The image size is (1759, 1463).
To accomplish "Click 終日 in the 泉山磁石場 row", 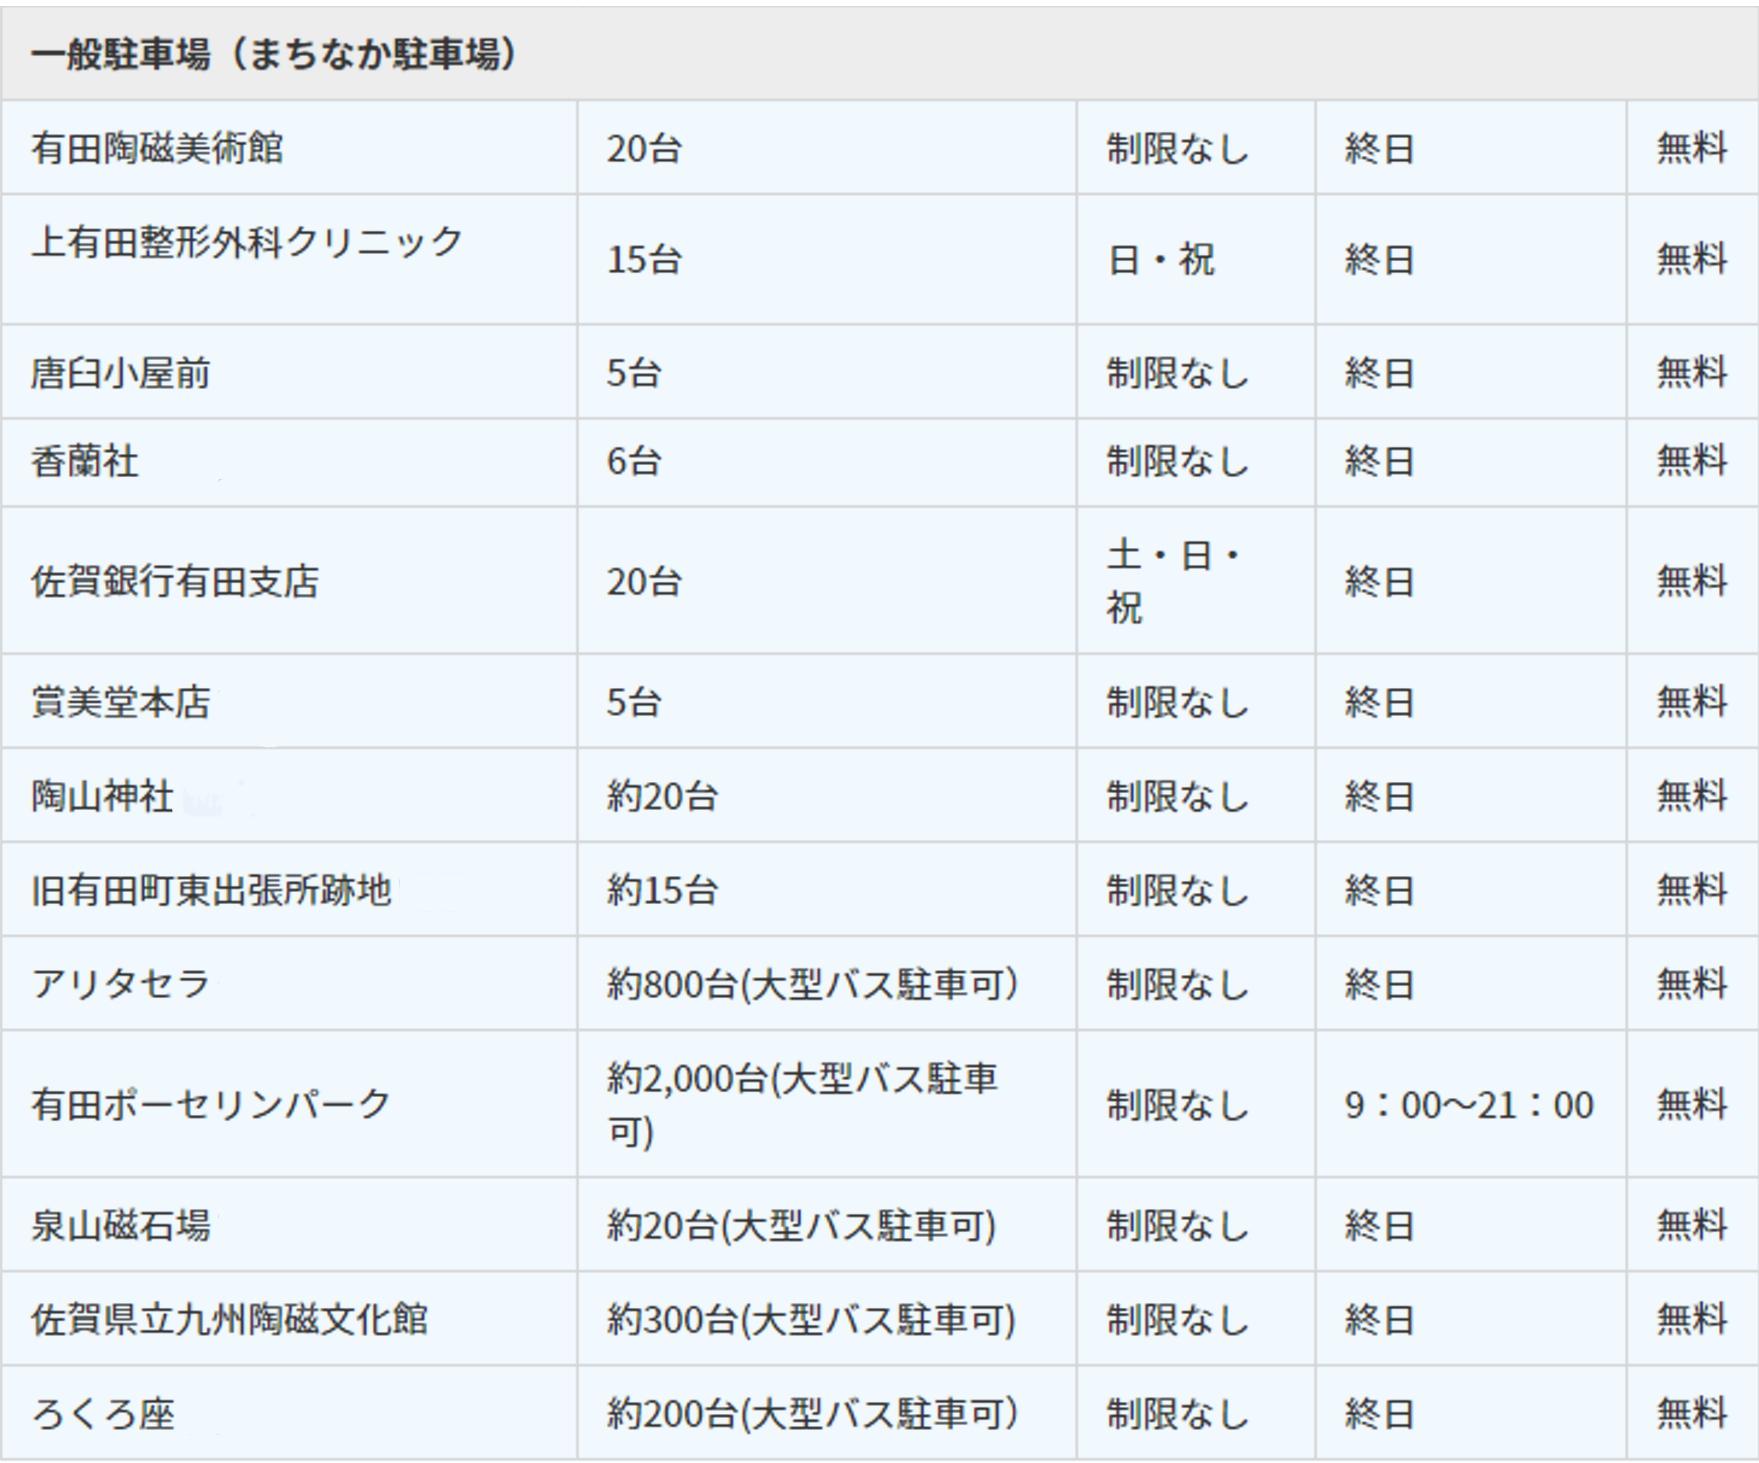I will (1380, 1225).
